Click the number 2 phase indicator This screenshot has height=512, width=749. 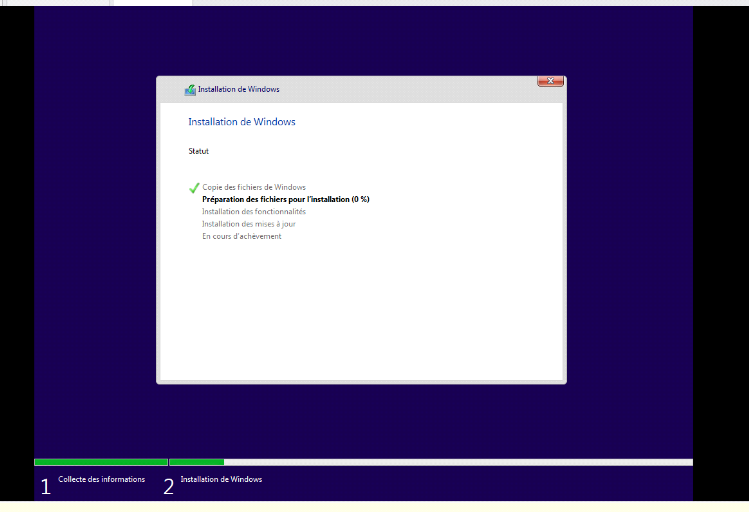(x=168, y=487)
